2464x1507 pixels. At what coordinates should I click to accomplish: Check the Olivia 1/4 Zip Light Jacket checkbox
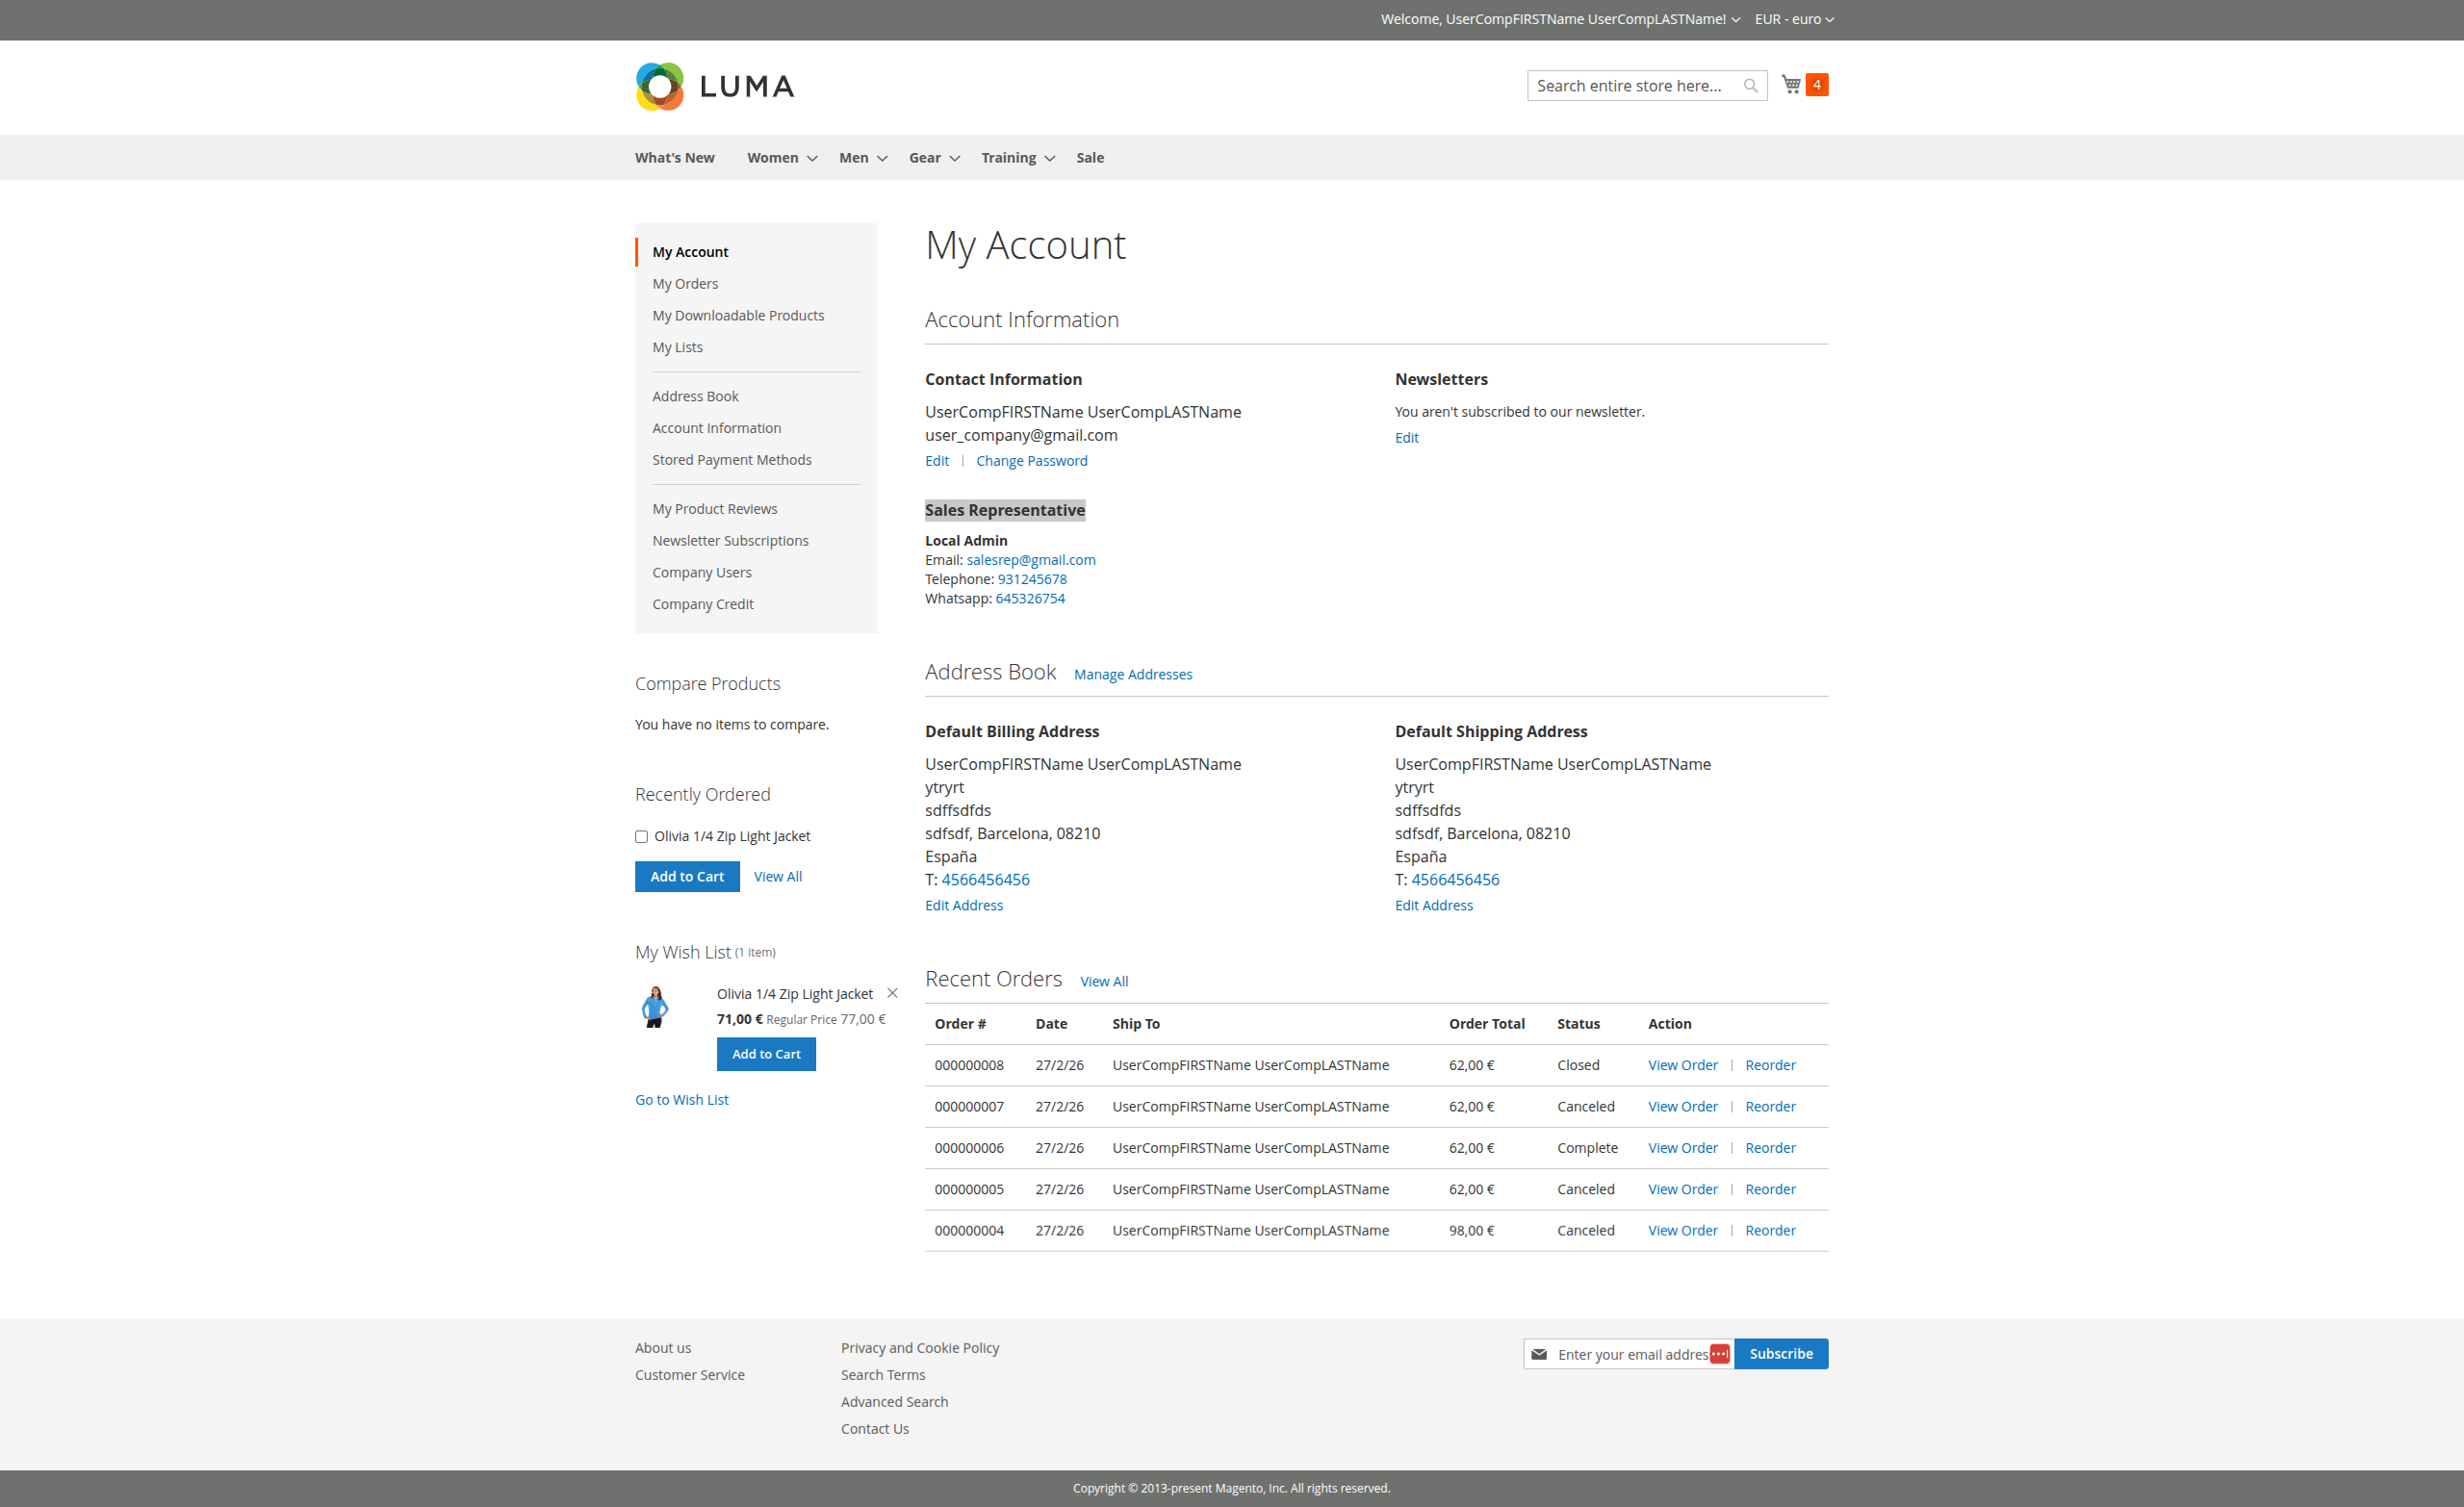click(641, 836)
